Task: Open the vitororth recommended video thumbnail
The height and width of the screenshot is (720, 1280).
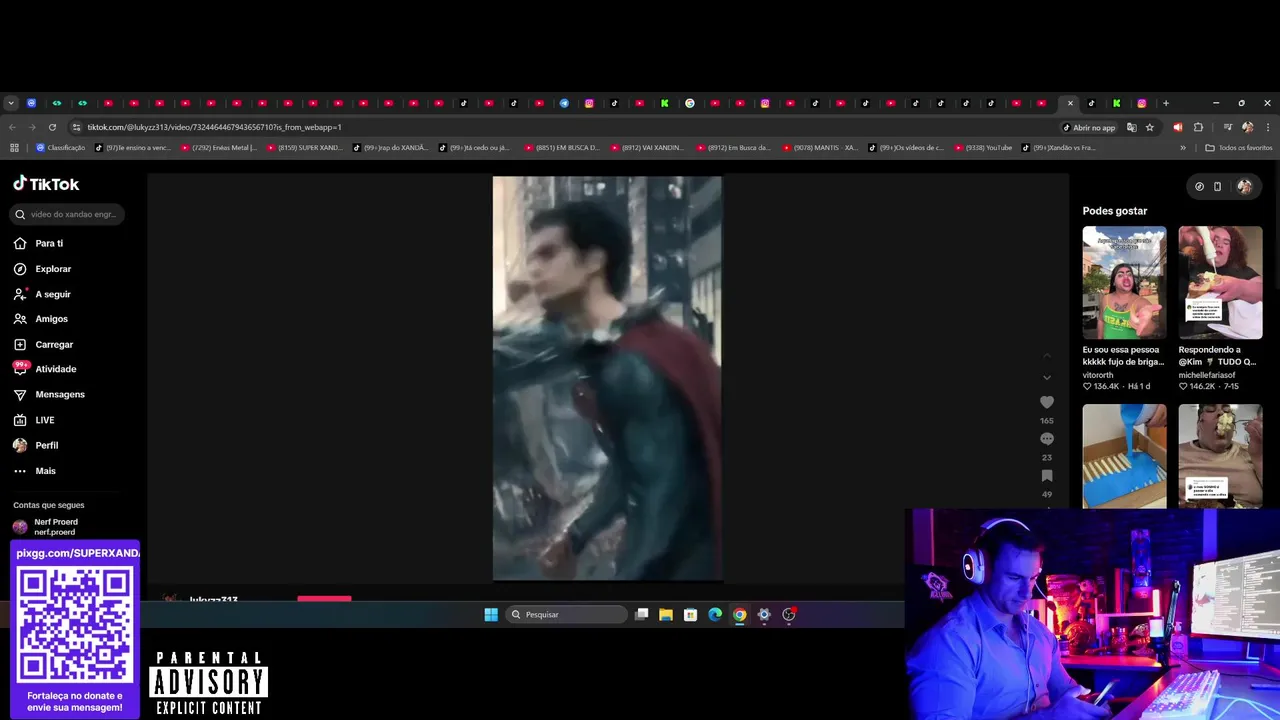Action: coord(1124,283)
